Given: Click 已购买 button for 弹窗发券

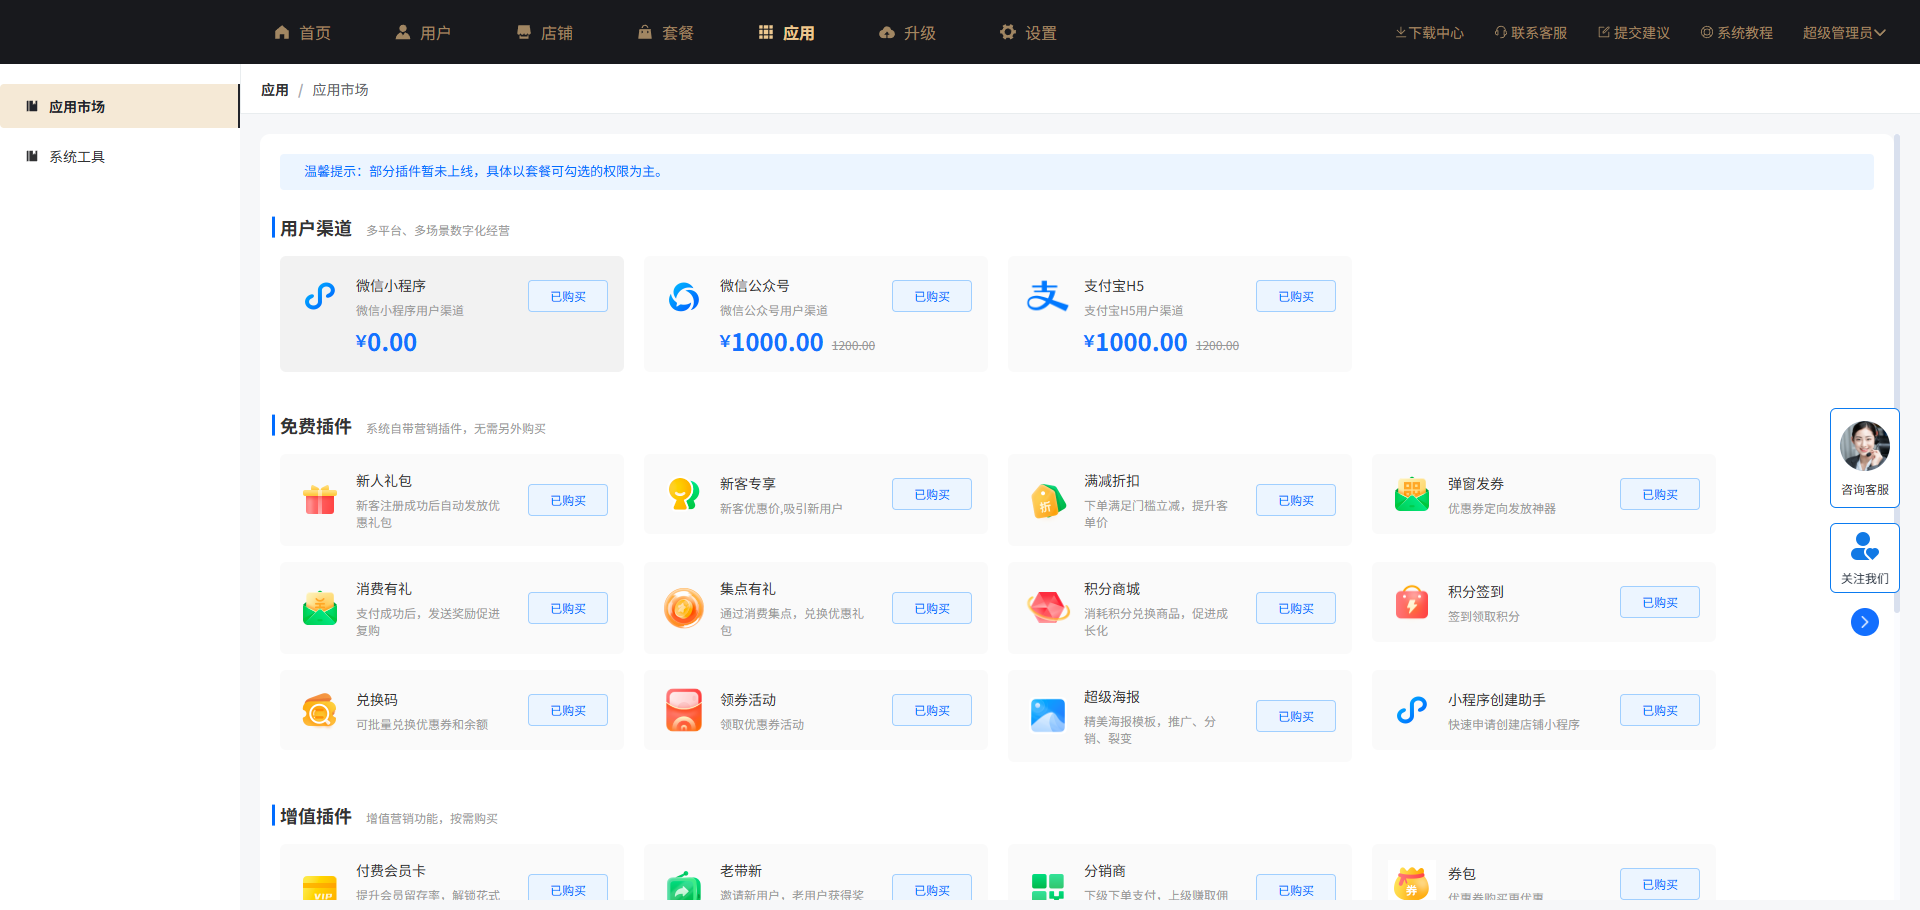Looking at the screenshot, I should (1659, 494).
